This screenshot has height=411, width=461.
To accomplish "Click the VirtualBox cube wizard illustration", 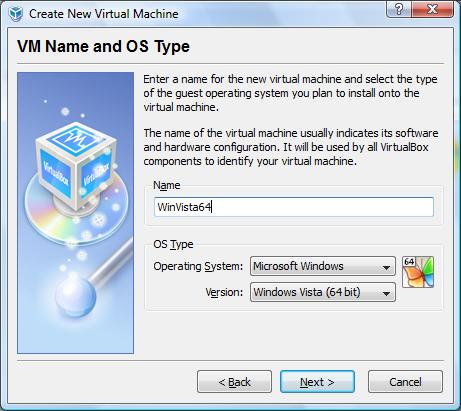I will [76, 213].
